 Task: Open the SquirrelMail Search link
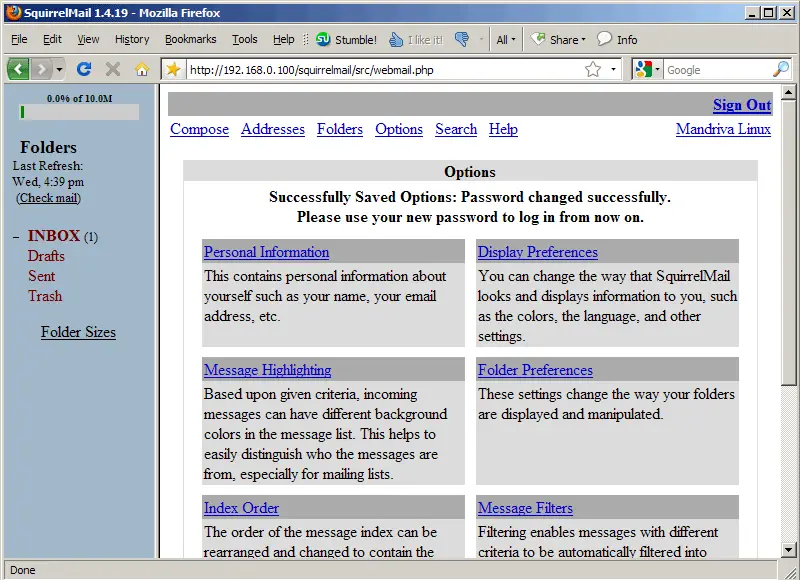(456, 130)
